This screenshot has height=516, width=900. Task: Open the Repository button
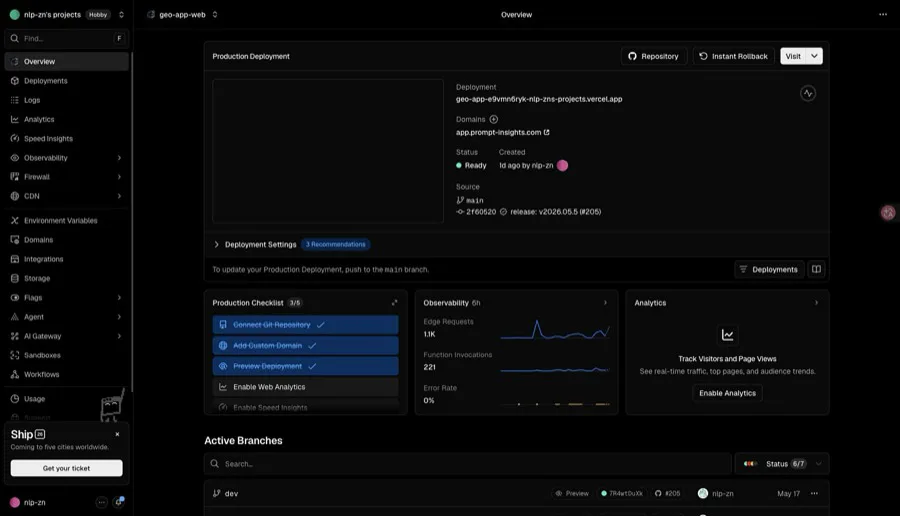(x=654, y=56)
